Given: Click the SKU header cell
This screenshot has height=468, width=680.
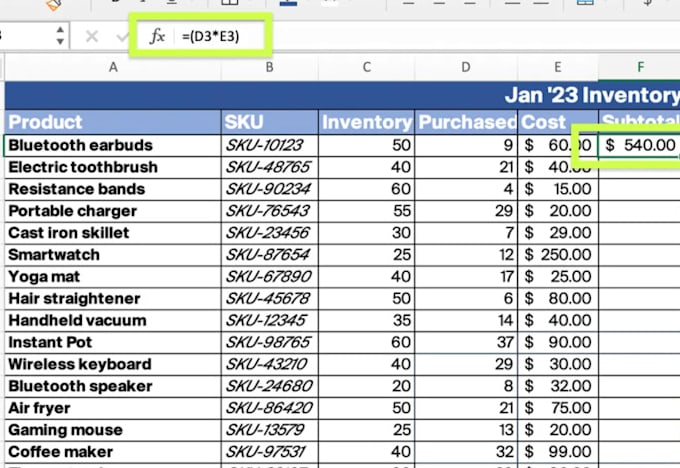Looking at the screenshot, I should 270,122.
